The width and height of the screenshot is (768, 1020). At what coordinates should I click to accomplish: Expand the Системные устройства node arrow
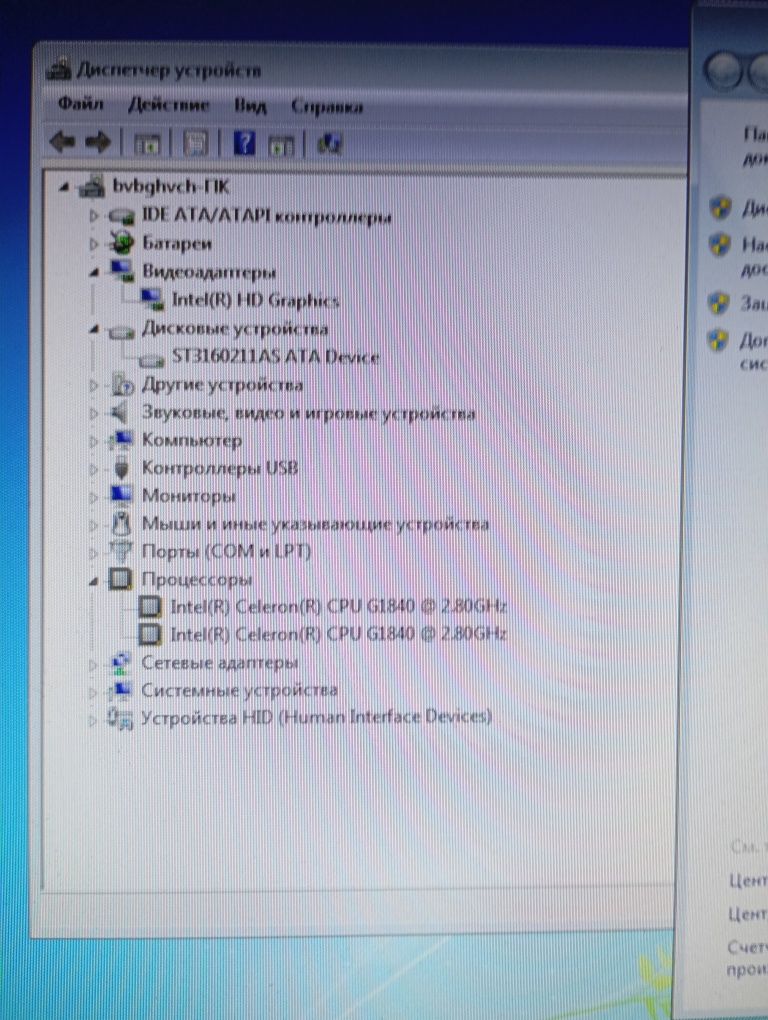pyautogui.click(x=94, y=691)
